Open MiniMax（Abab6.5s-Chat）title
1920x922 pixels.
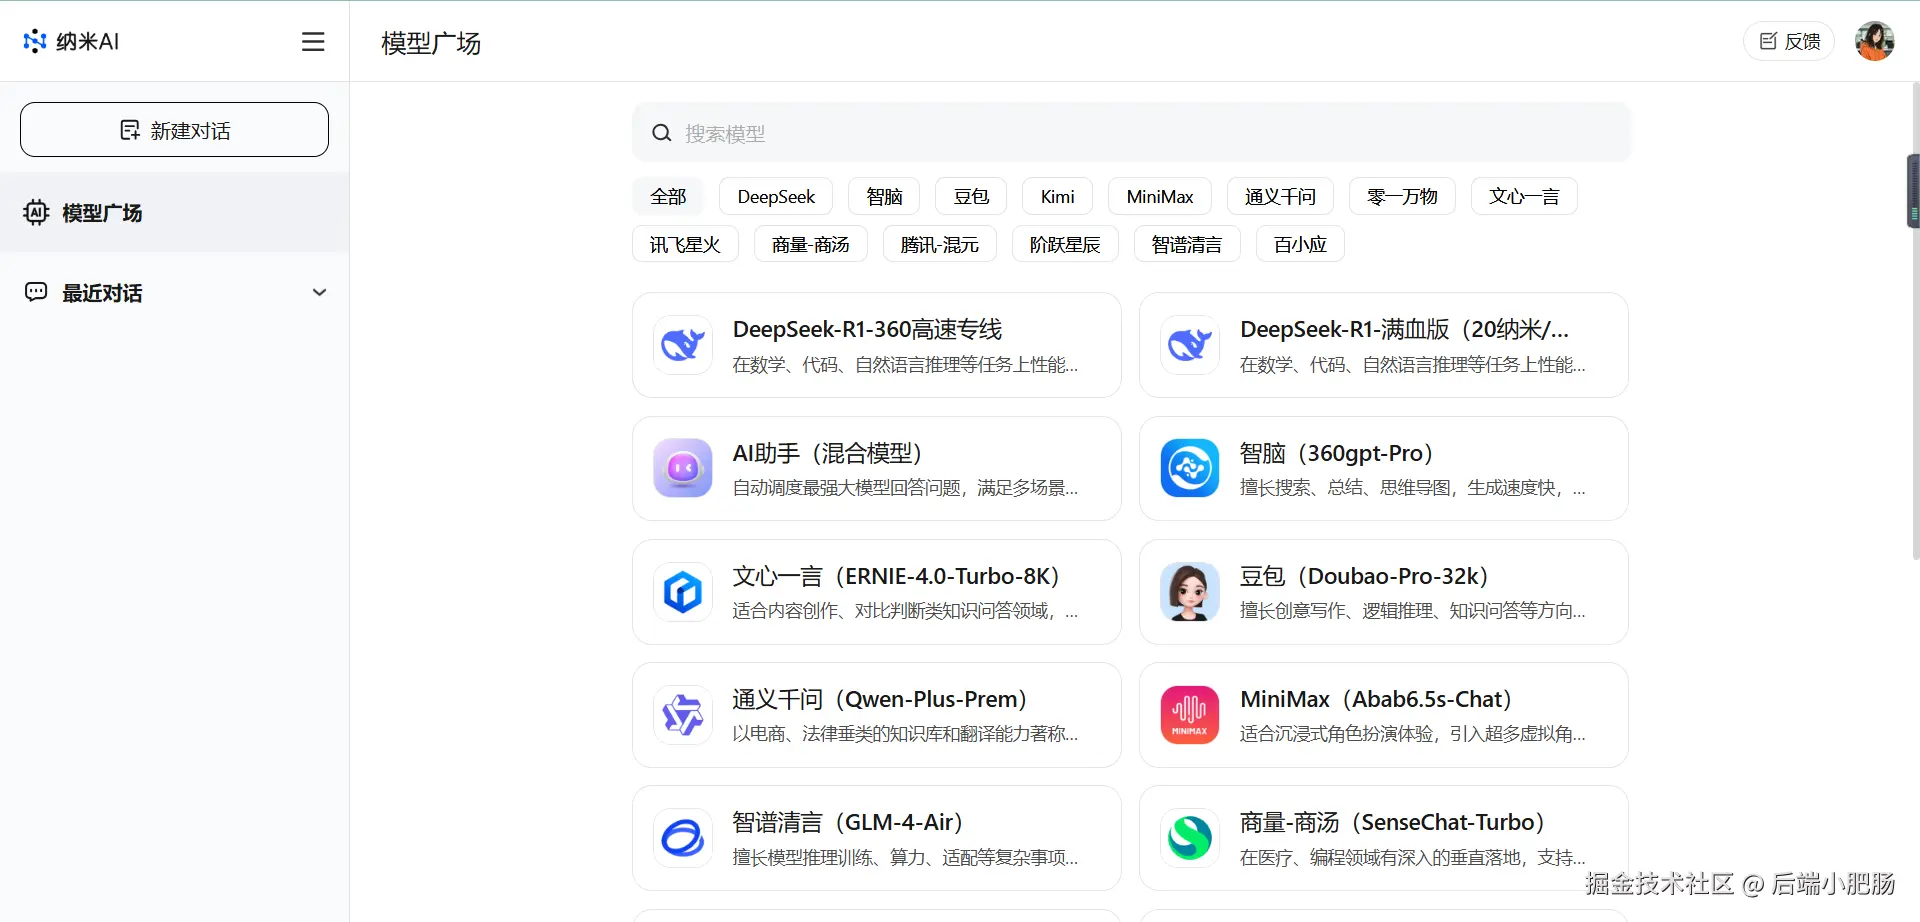point(1376,699)
